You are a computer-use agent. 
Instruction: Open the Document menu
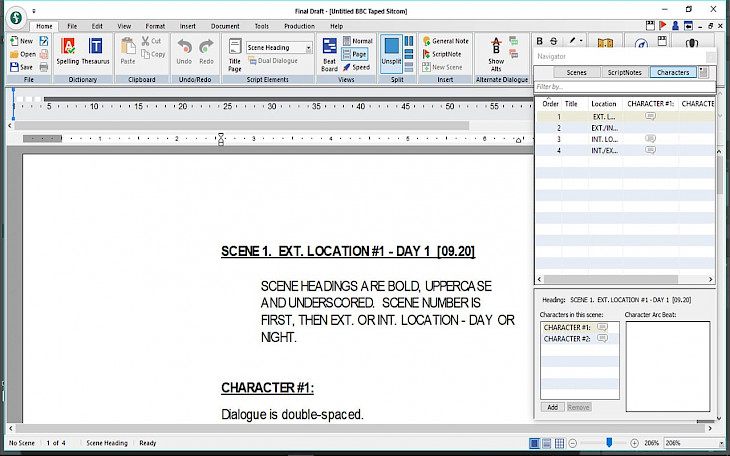[225, 26]
